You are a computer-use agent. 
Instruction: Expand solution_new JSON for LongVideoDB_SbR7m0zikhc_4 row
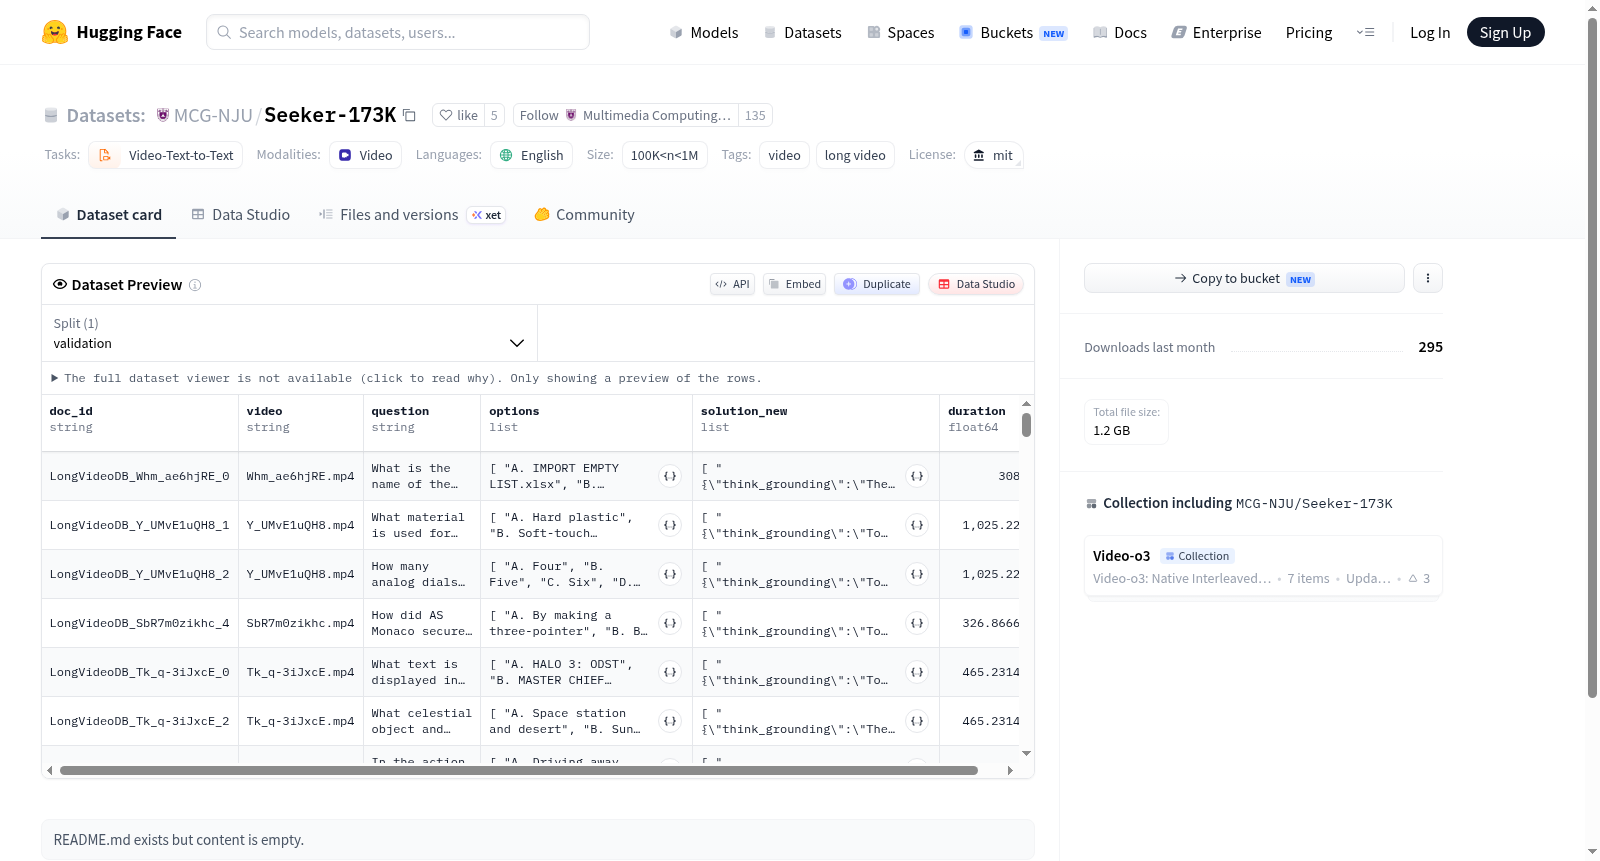pos(917,623)
